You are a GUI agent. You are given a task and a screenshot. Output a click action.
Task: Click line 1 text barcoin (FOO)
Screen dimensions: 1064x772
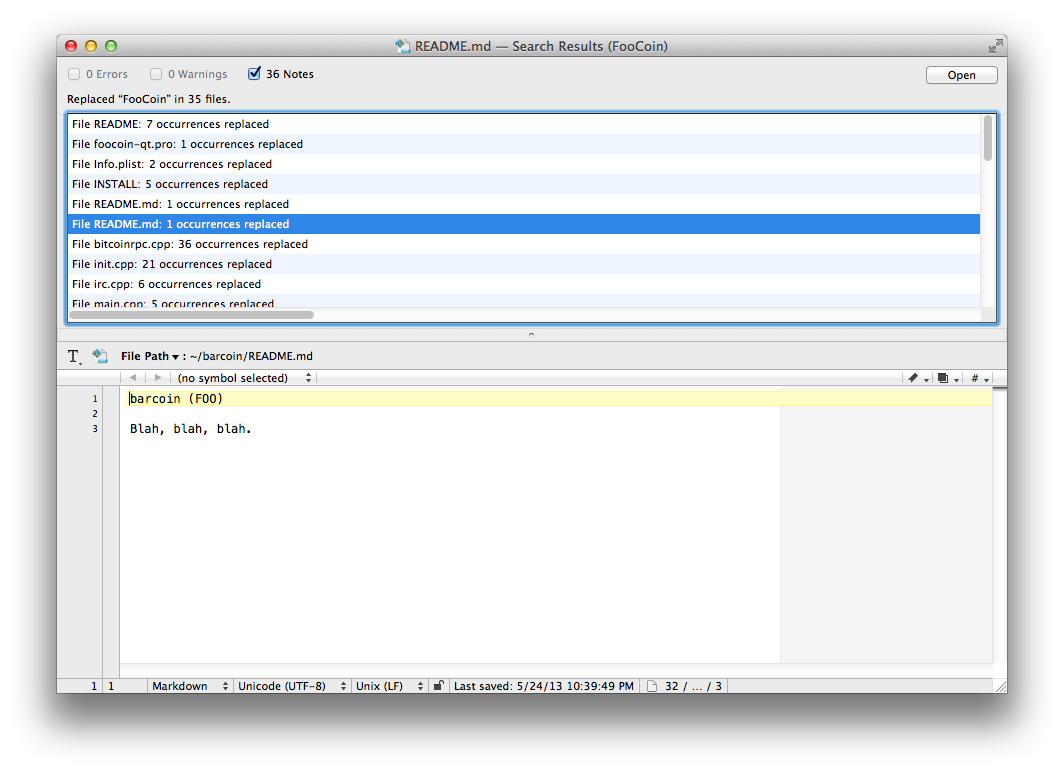click(x=176, y=398)
